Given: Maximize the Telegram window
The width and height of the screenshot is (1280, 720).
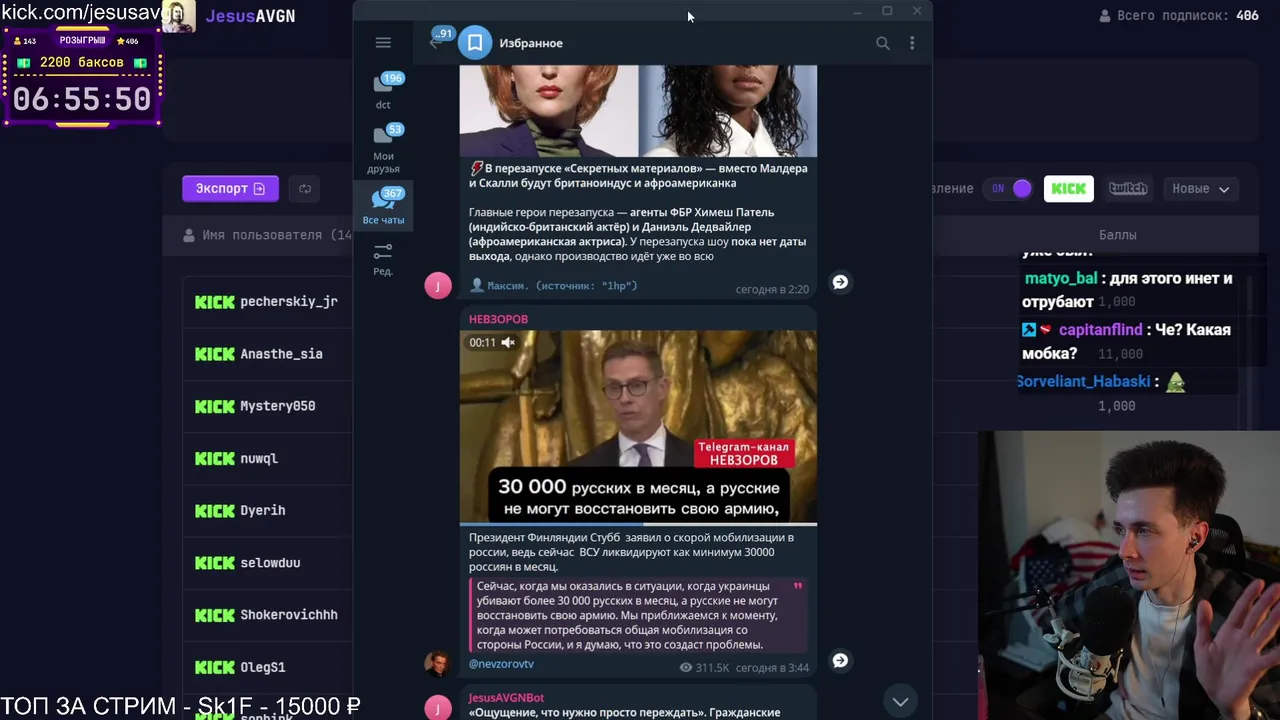Looking at the screenshot, I should click(x=887, y=11).
